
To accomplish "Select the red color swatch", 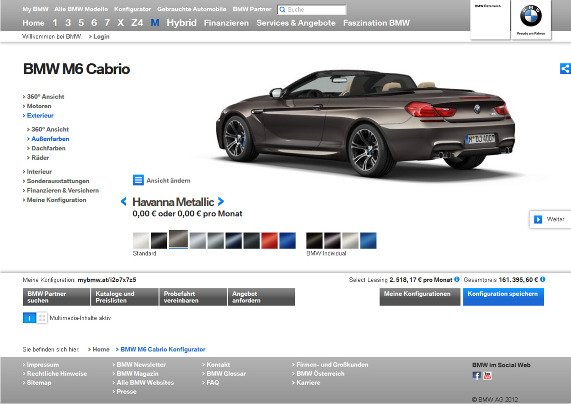I will click(269, 241).
